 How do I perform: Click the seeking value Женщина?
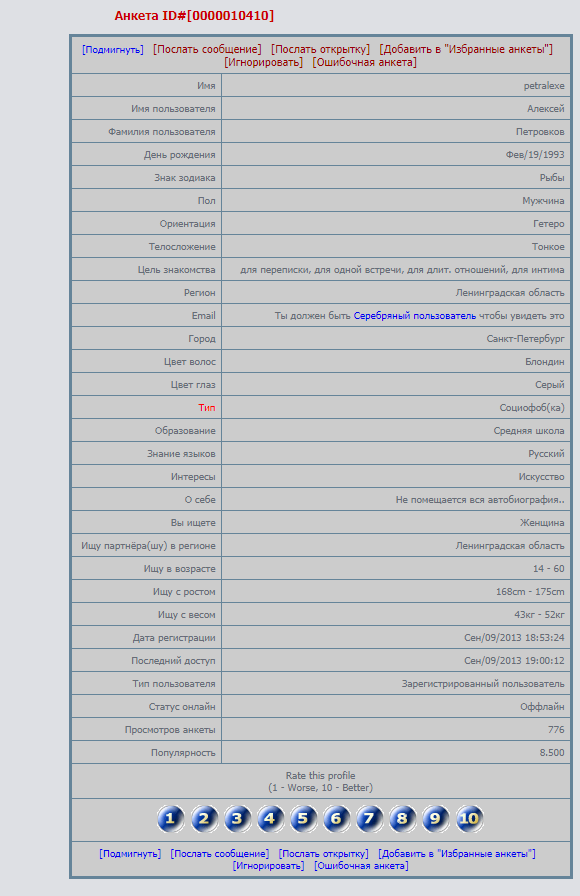(x=542, y=522)
